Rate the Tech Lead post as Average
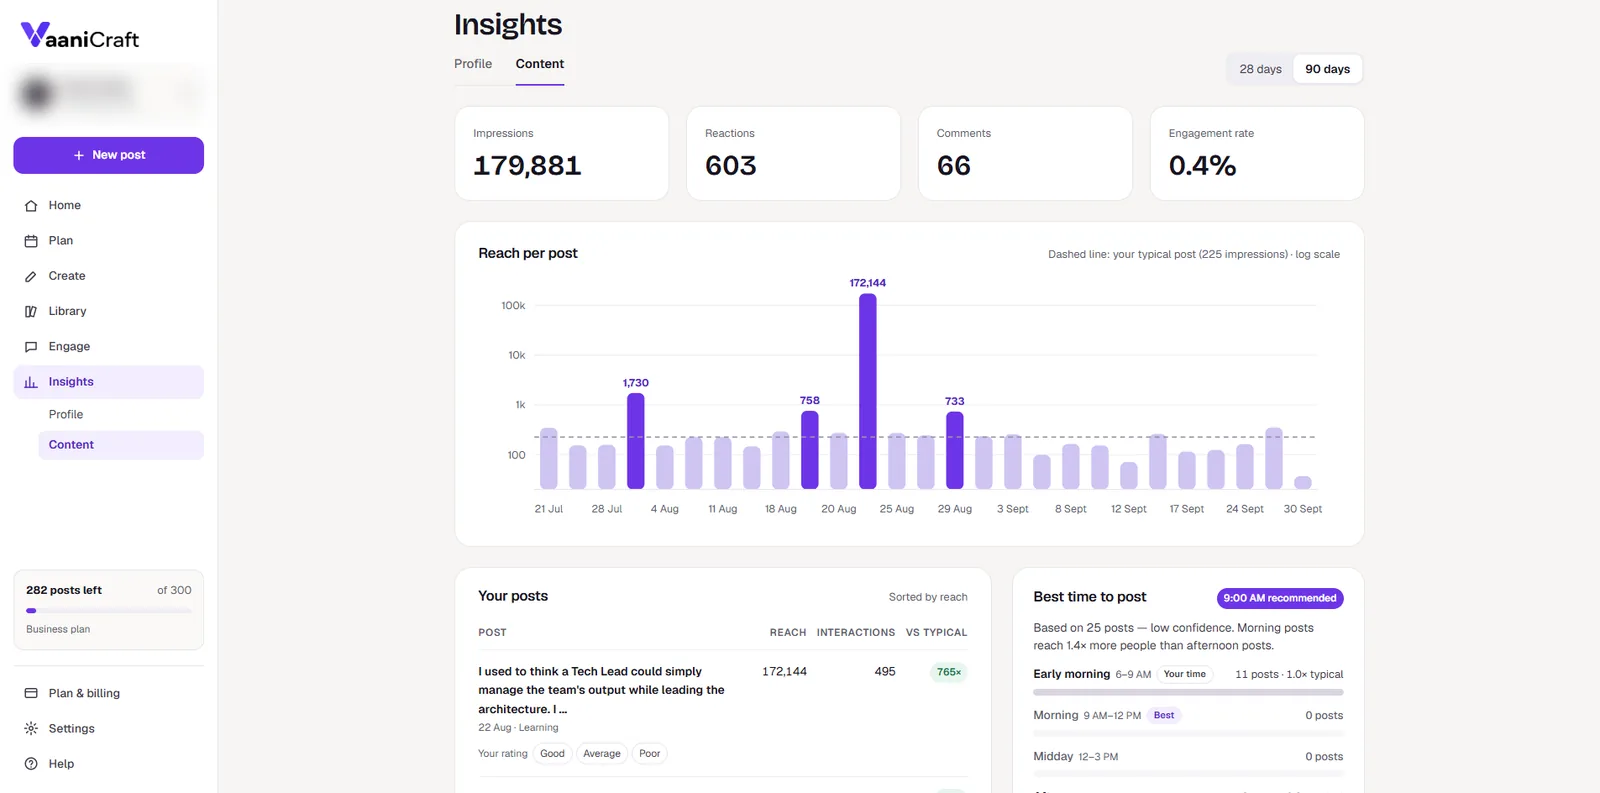 click(602, 754)
